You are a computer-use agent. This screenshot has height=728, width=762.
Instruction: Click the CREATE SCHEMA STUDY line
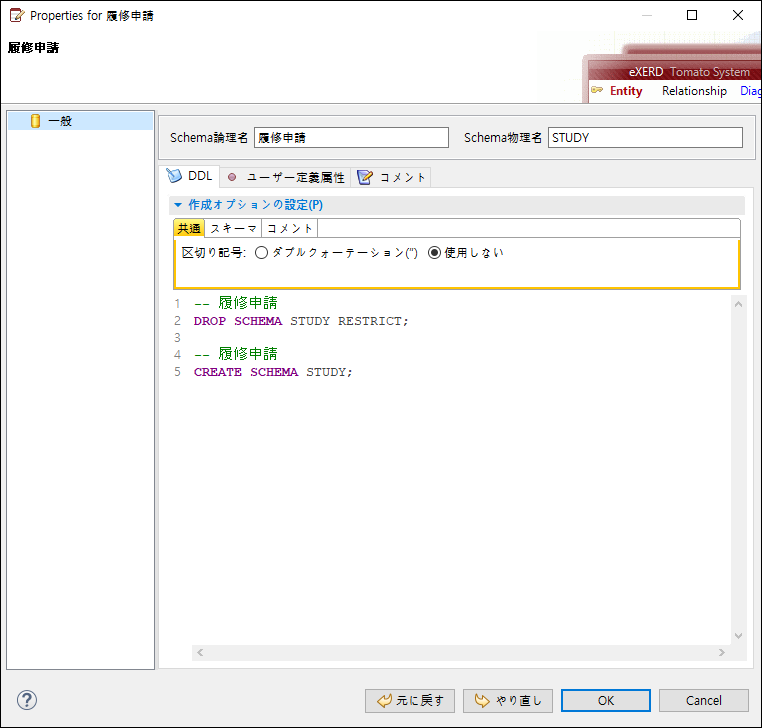[x=273, y=372]
